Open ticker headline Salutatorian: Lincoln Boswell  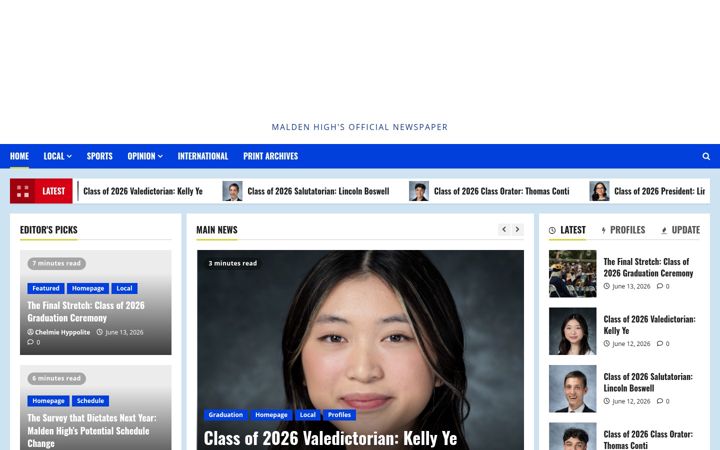click(x=318, y=191)
